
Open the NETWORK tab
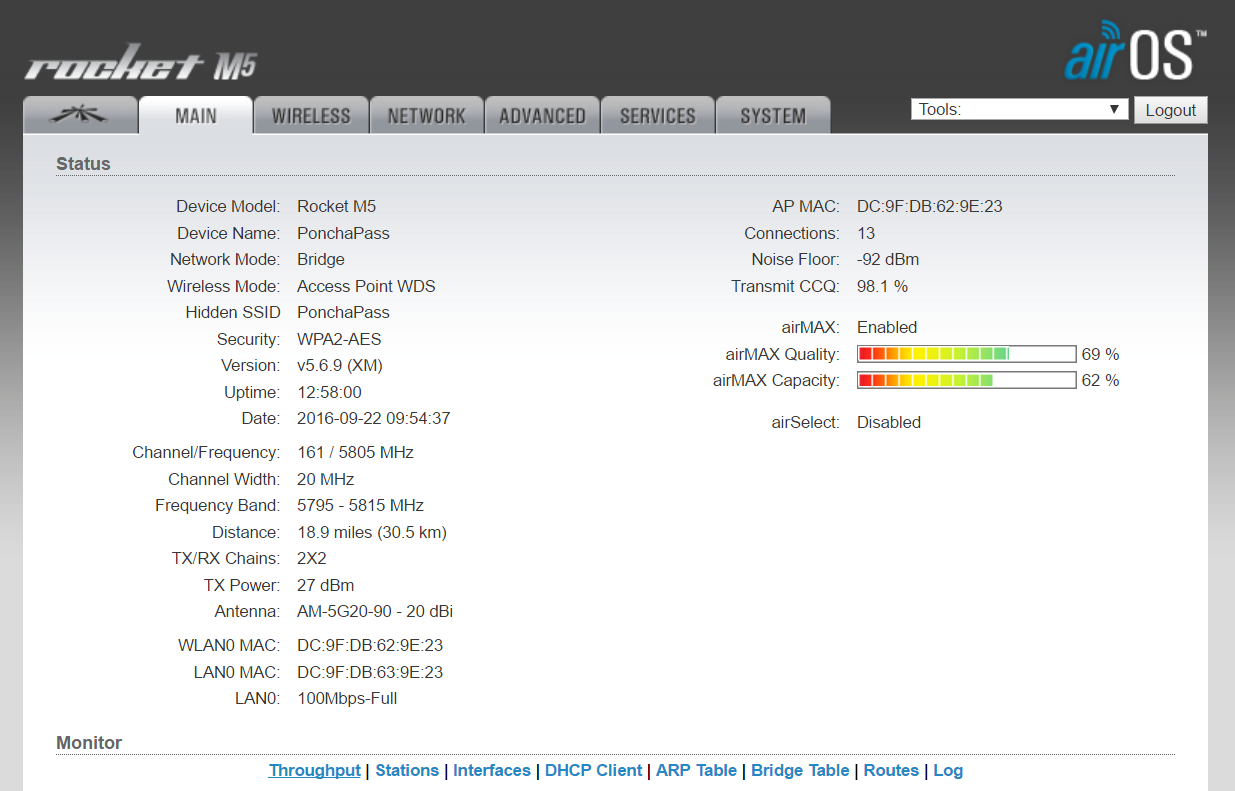427,116
